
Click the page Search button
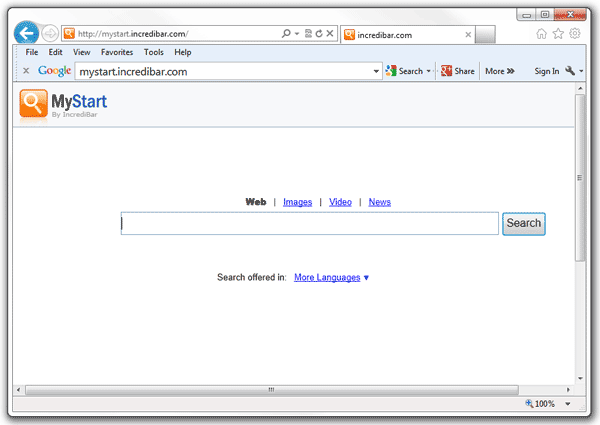pyautogui.click(x=523, y=223)
